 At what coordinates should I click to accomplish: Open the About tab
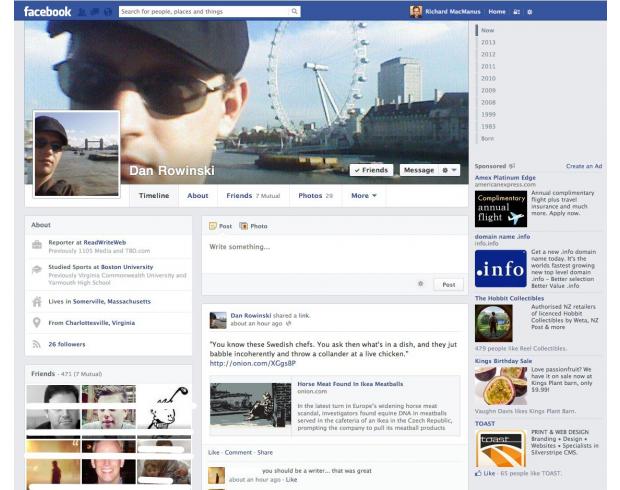pos(198,195)
